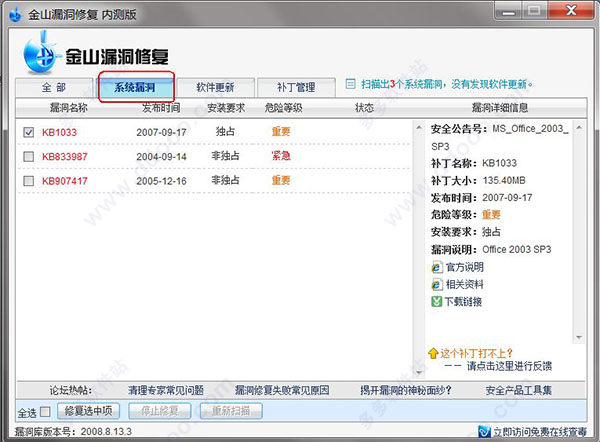This screenshot has height=442, width=600.
Task: Open the 相关资料 IE icon
Action: pos(436,284)
